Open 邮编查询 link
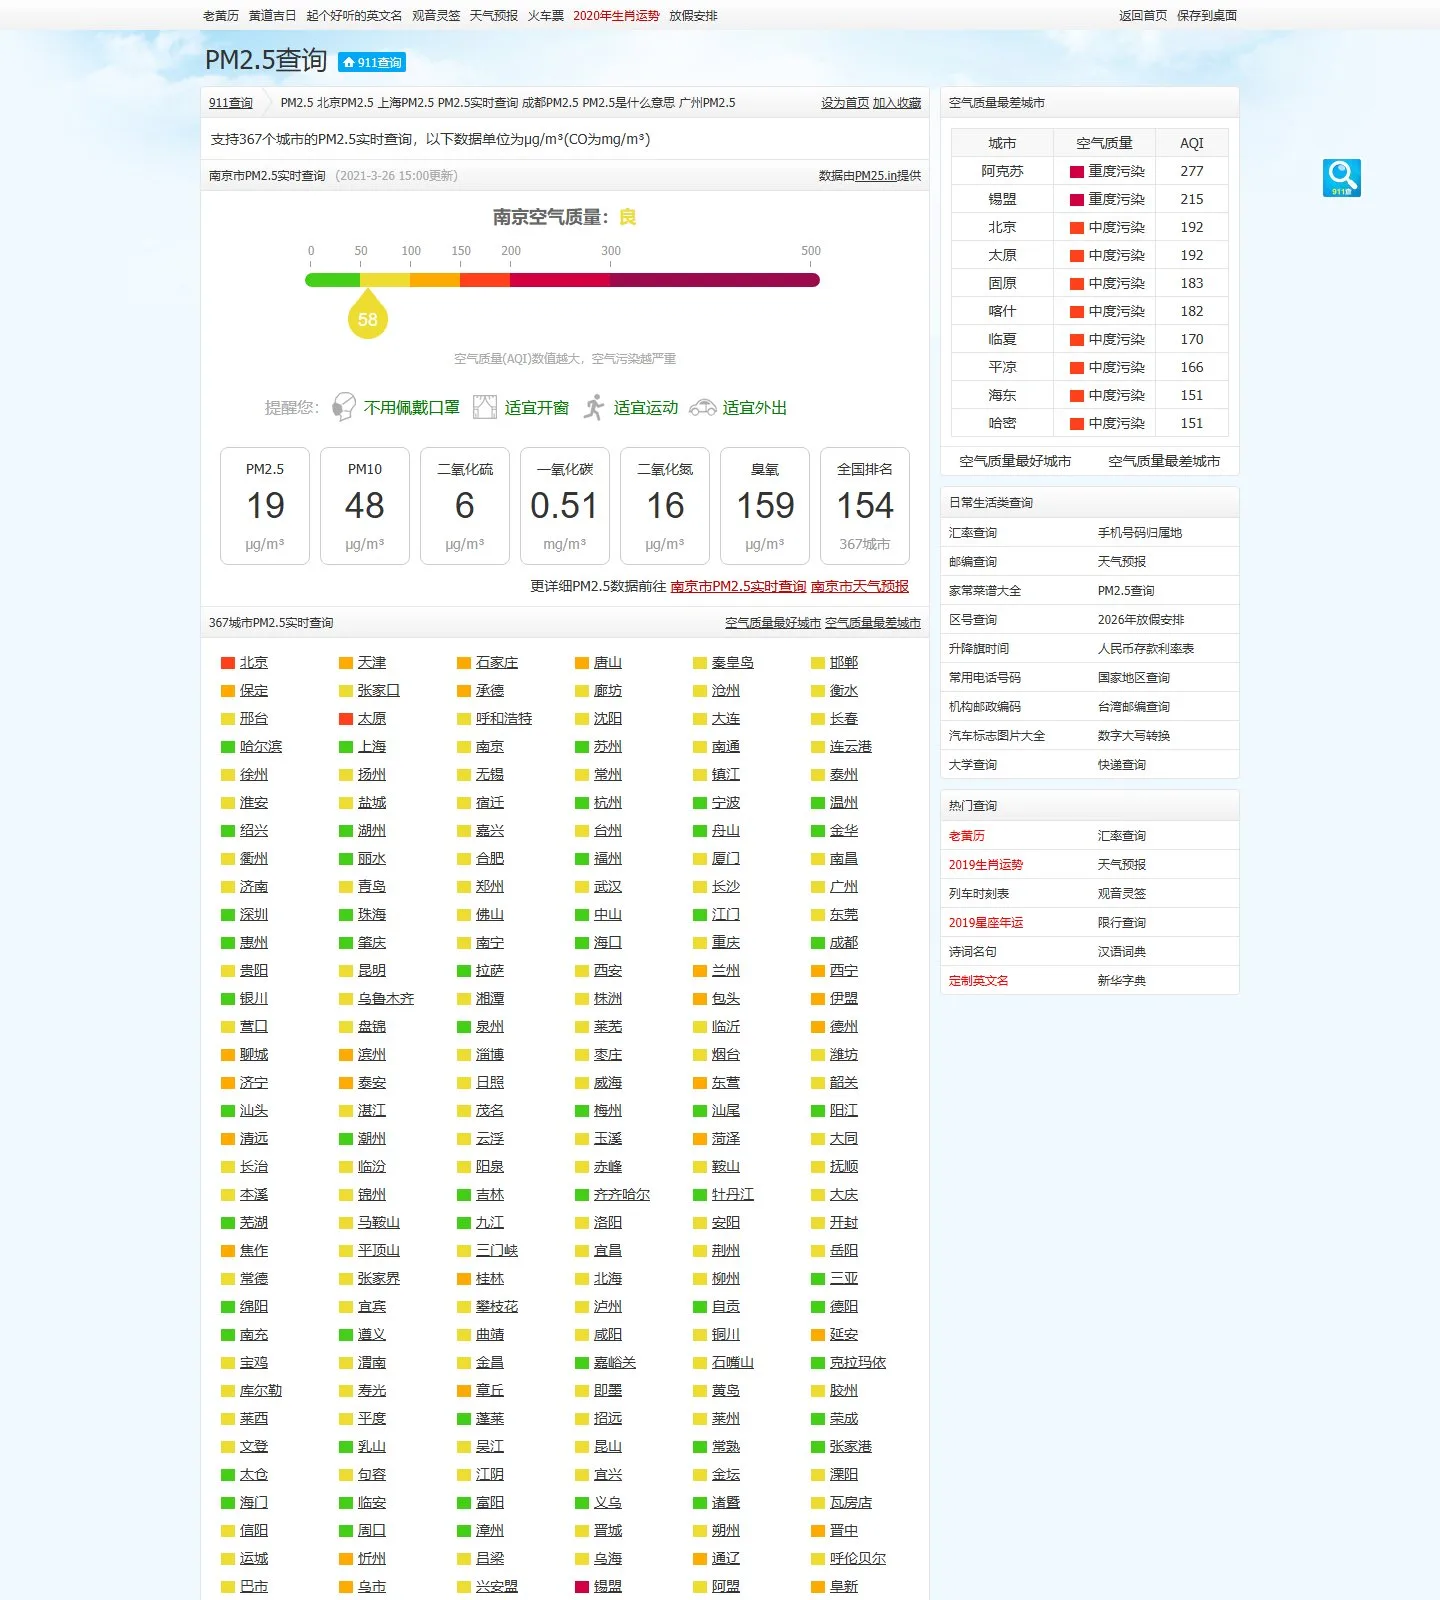Viewport: 1440px width, 1600px height. click(x=973, y=562)
